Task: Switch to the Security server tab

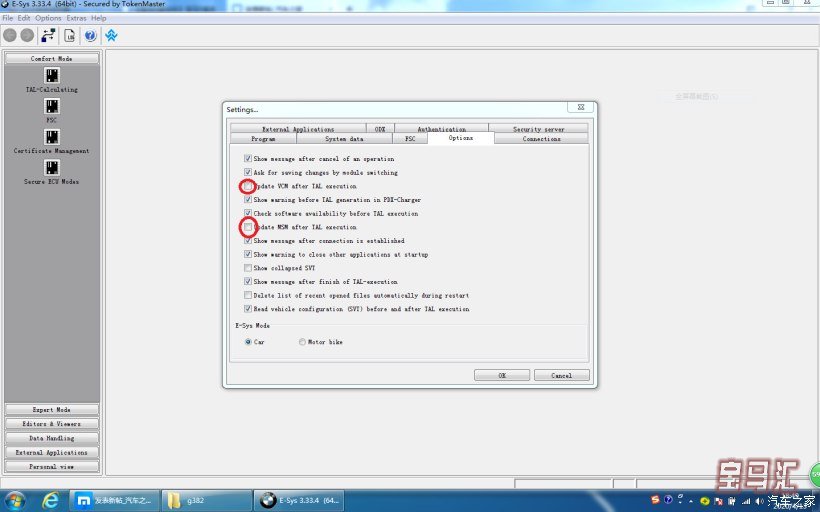Action: pyautogui.click(x=539, y=129)
